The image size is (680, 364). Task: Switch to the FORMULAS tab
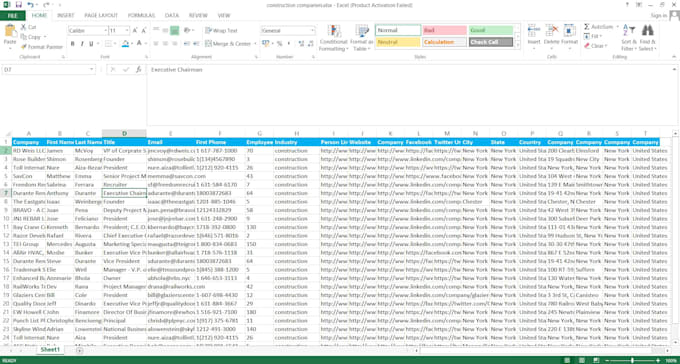(x=141, y=15)
